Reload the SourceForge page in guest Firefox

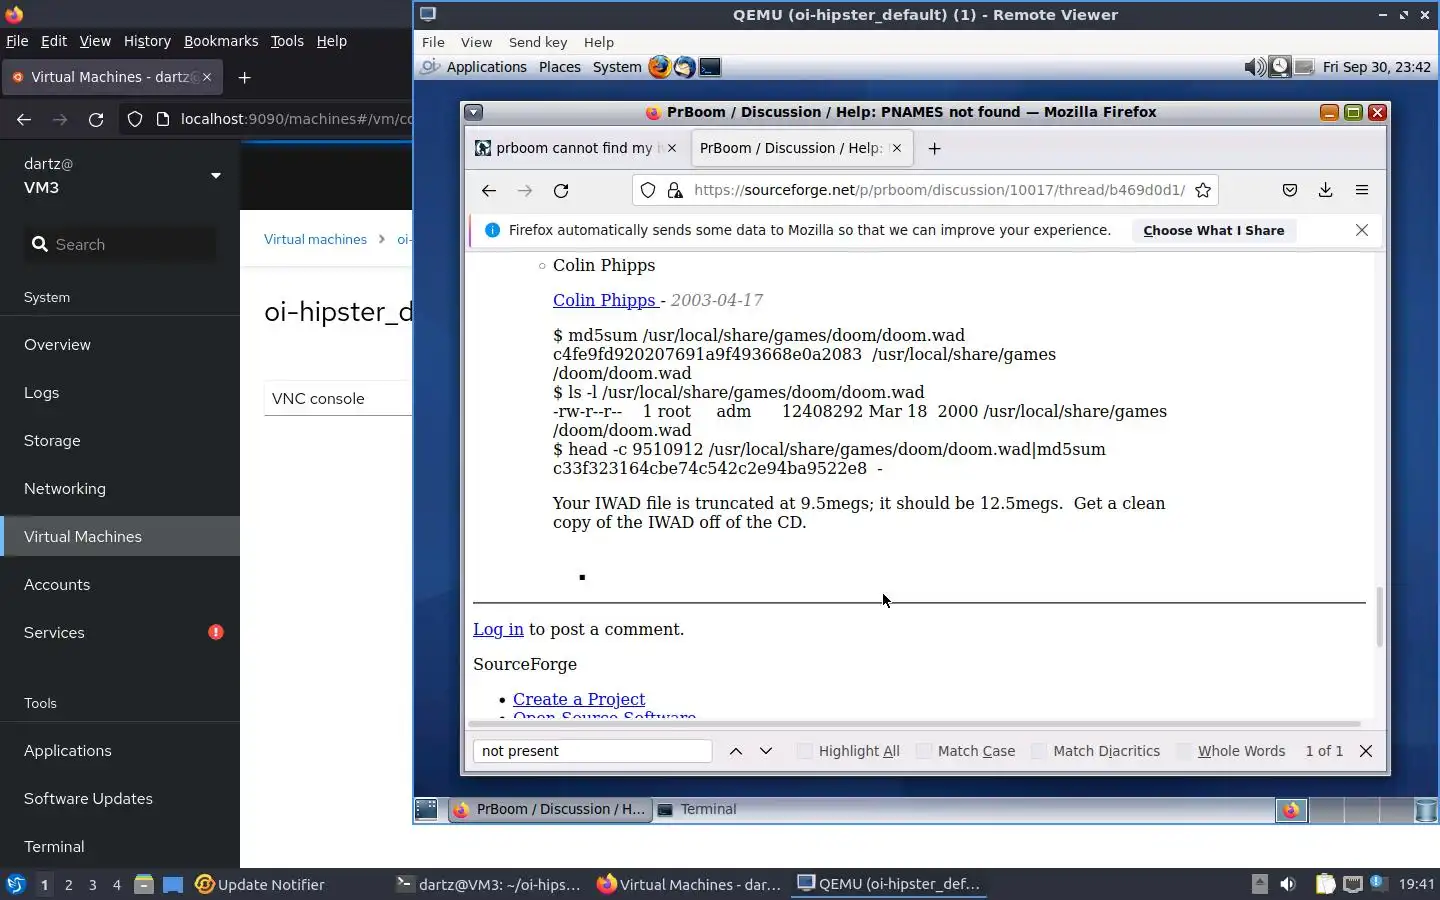coord(561,190)
